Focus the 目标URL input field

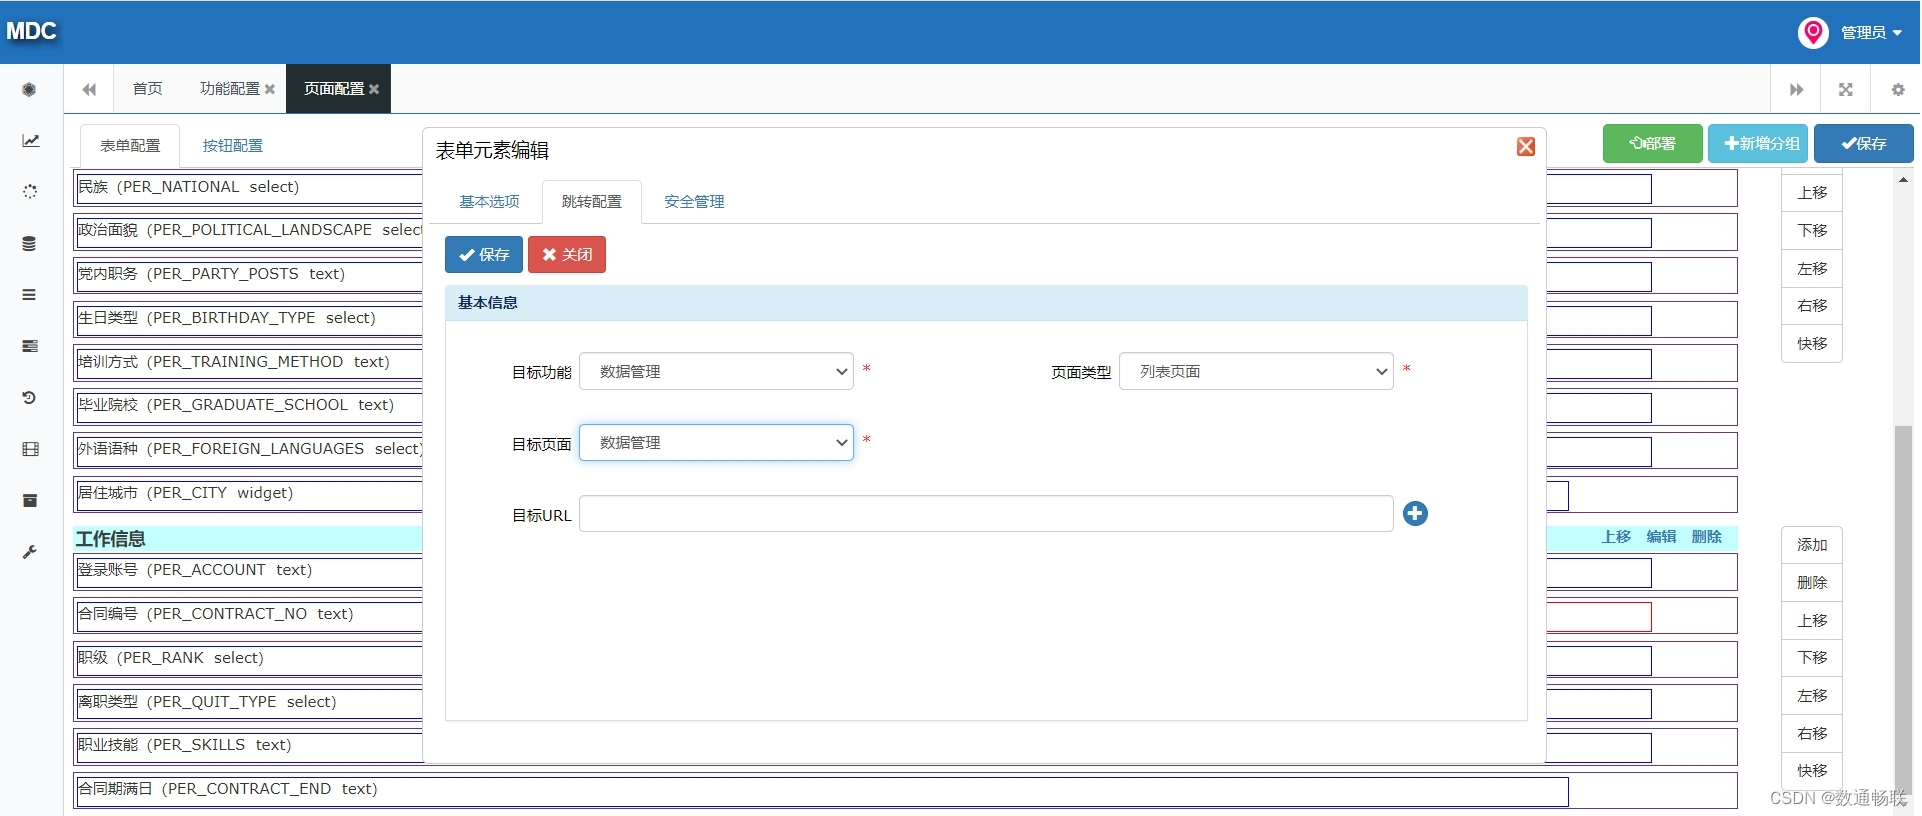(986, 514)
